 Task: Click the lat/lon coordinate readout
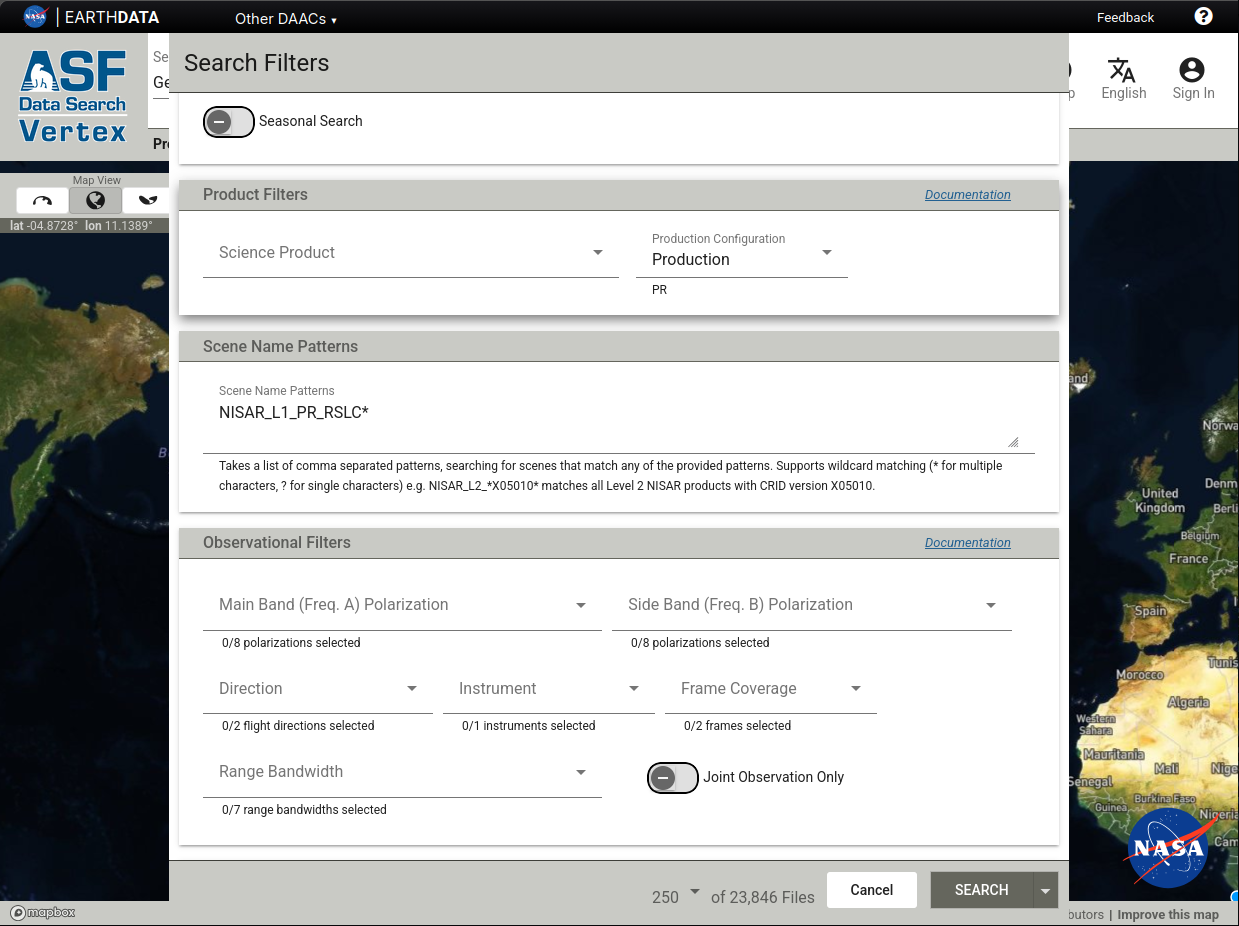(x=81, y=226)
